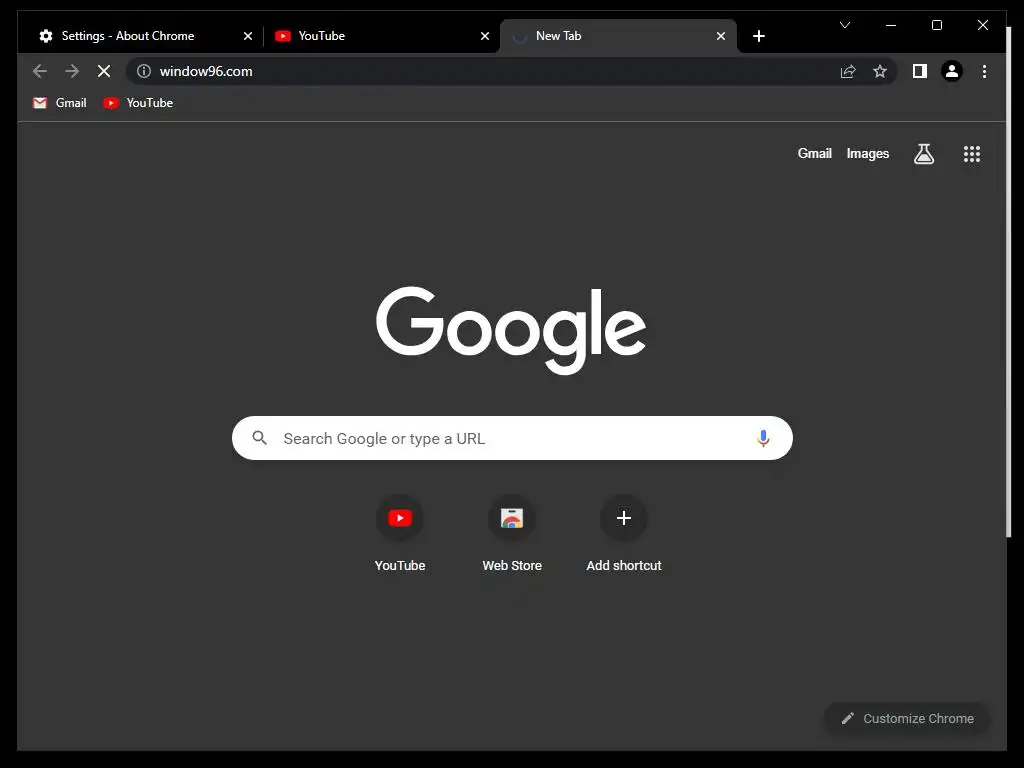Start voice search with microphone
This screenshot has width=1024, height=768.
pos(763,438)
